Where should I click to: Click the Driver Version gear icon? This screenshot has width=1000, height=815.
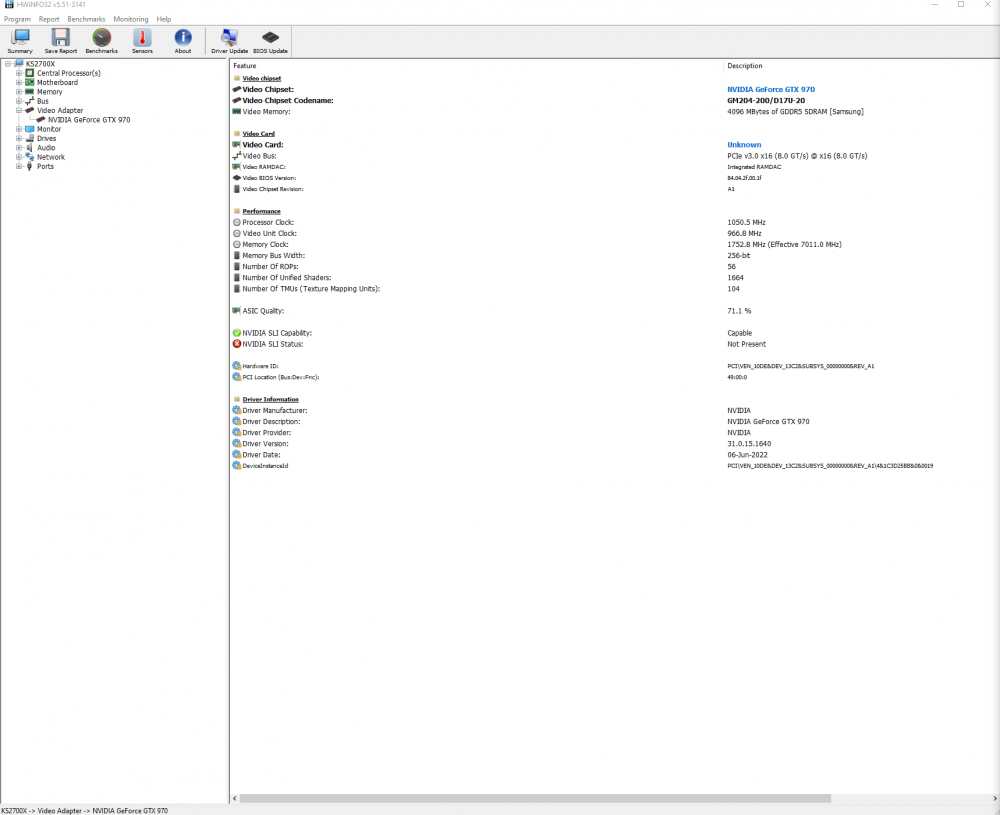click(x=237, y=444)
